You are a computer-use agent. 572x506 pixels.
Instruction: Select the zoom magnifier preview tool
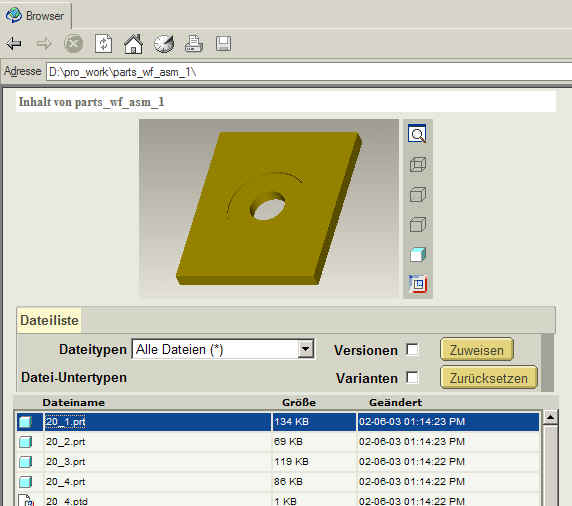pyautogui.click(x=417, y=134)
